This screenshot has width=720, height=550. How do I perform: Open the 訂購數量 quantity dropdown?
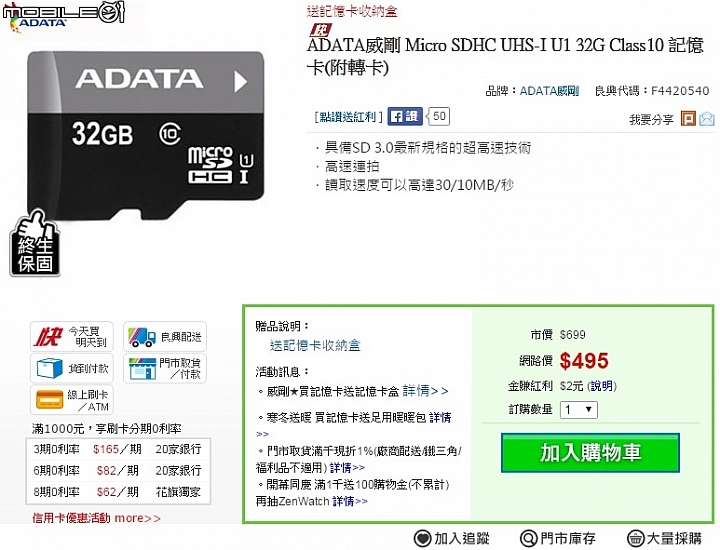click(x=579, y=410)
